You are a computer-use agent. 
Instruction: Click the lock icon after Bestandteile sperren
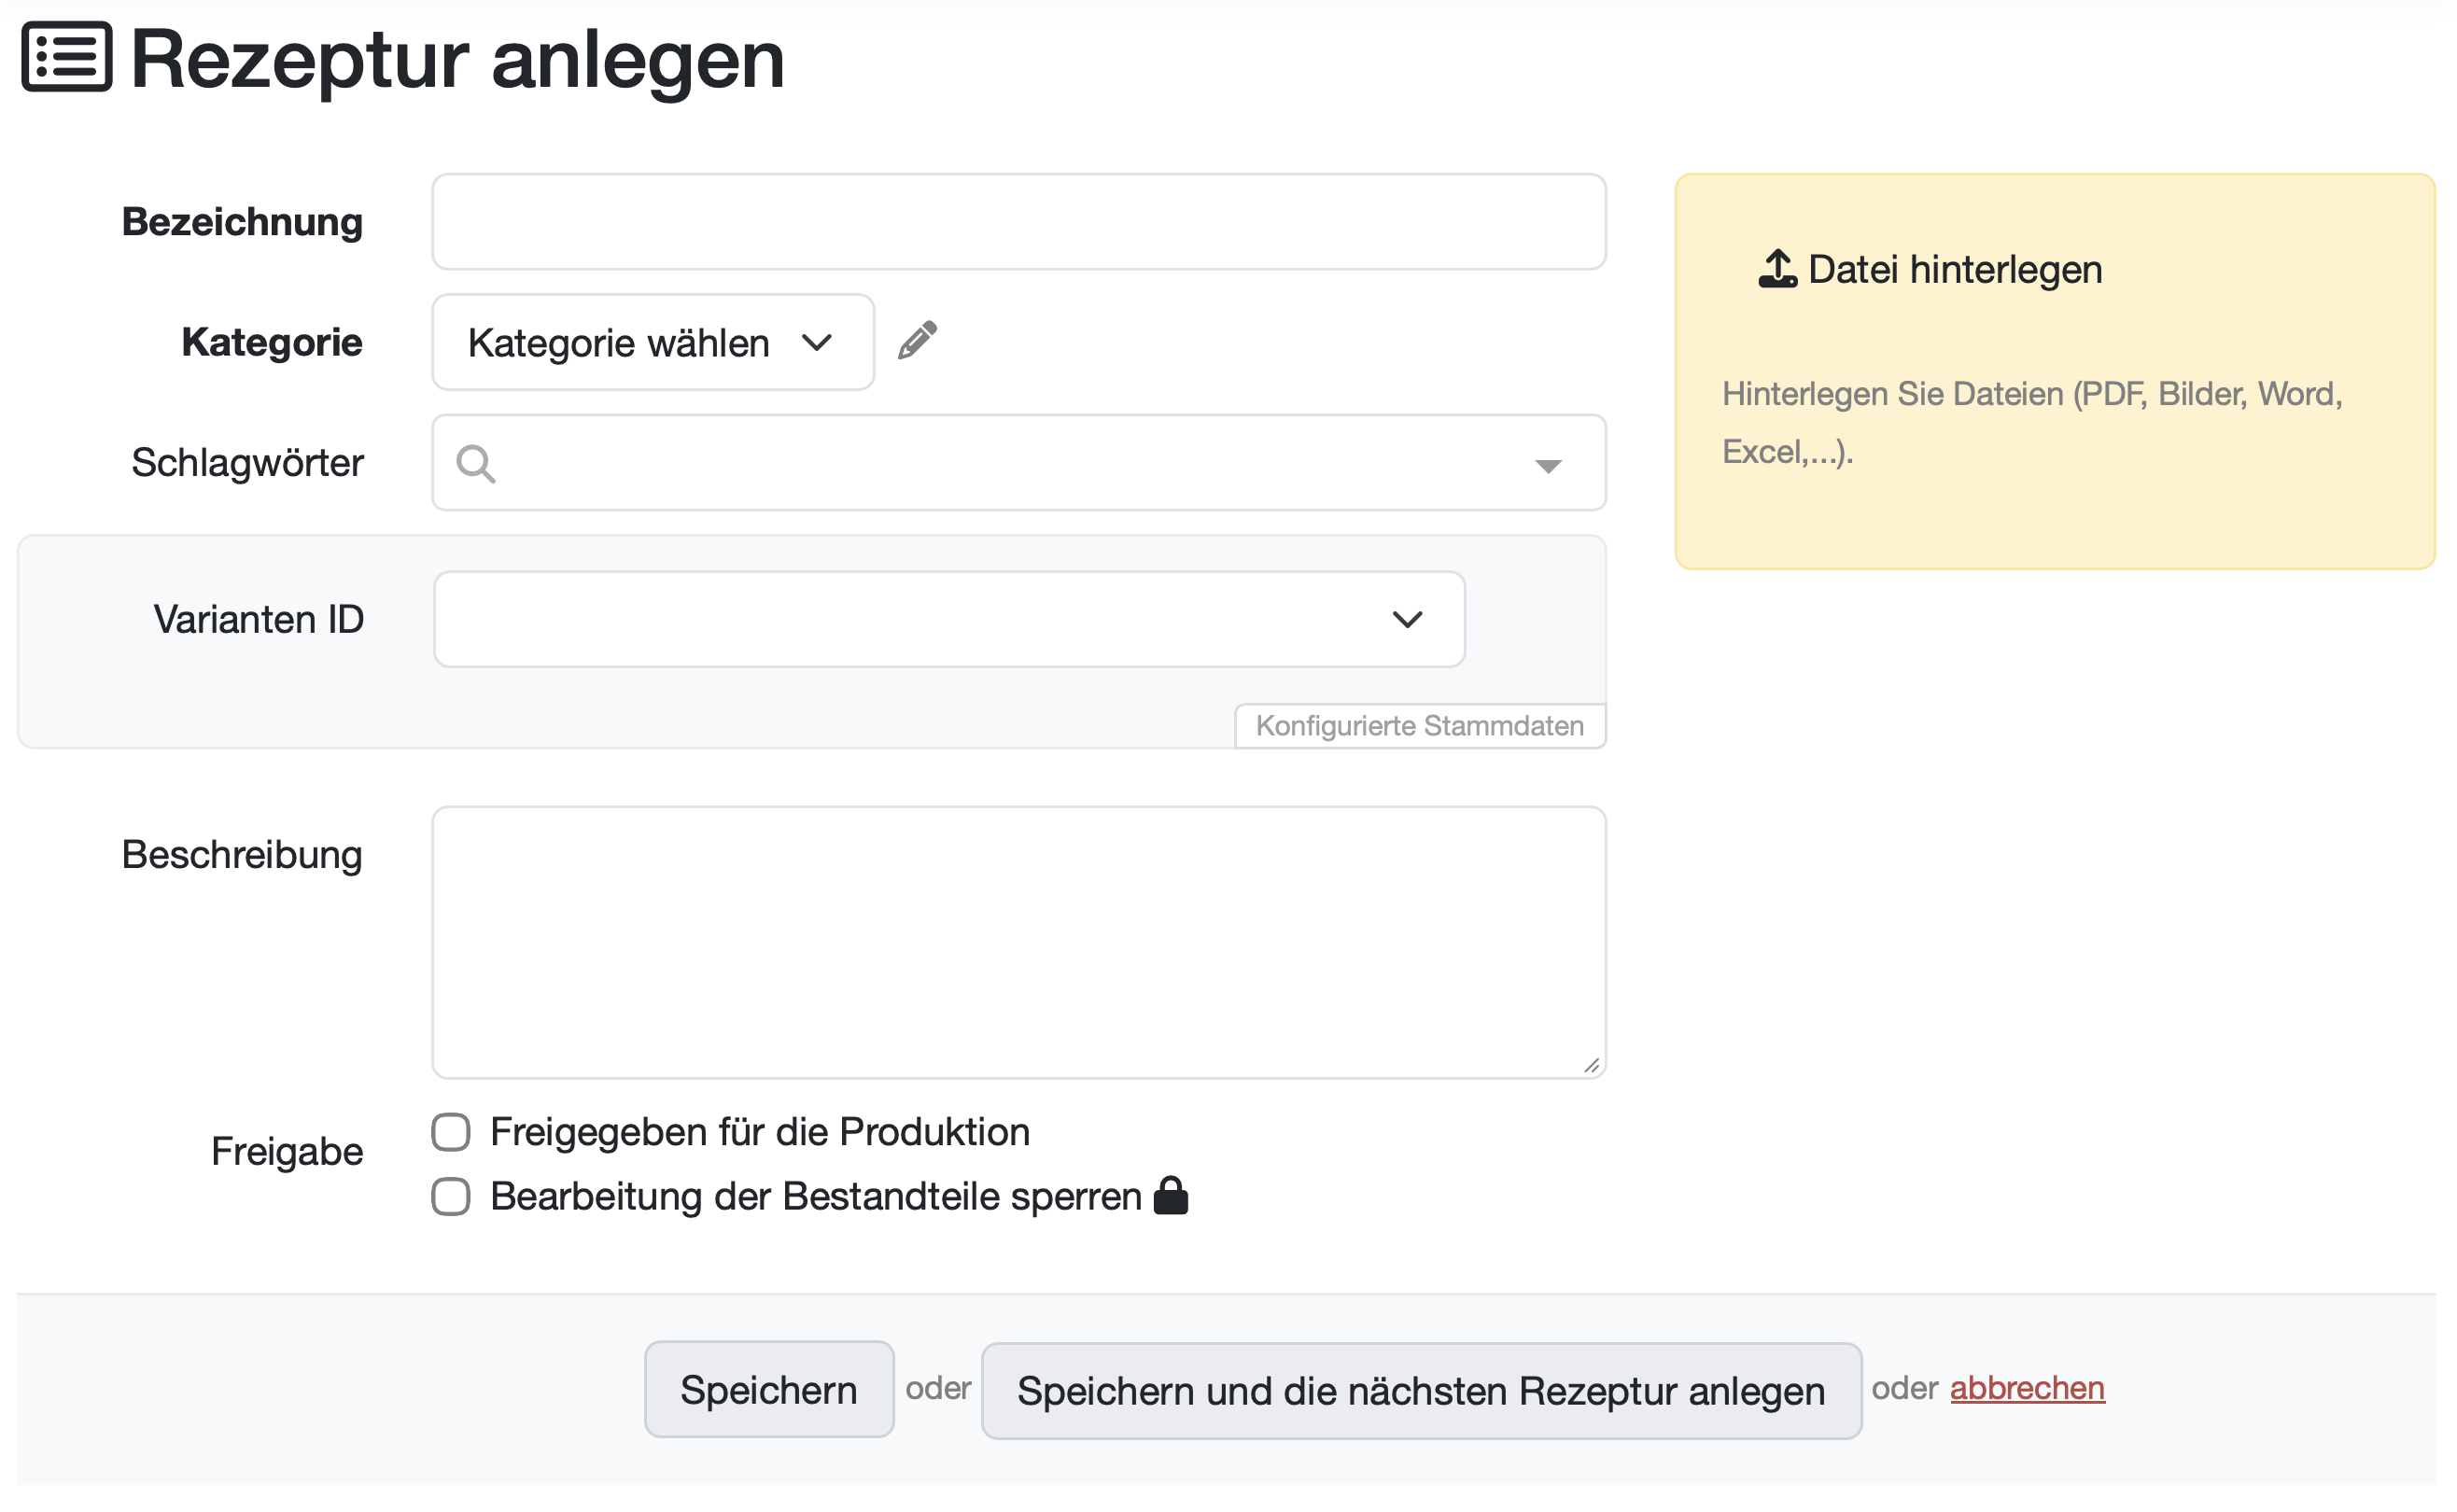point(1170,1196)
